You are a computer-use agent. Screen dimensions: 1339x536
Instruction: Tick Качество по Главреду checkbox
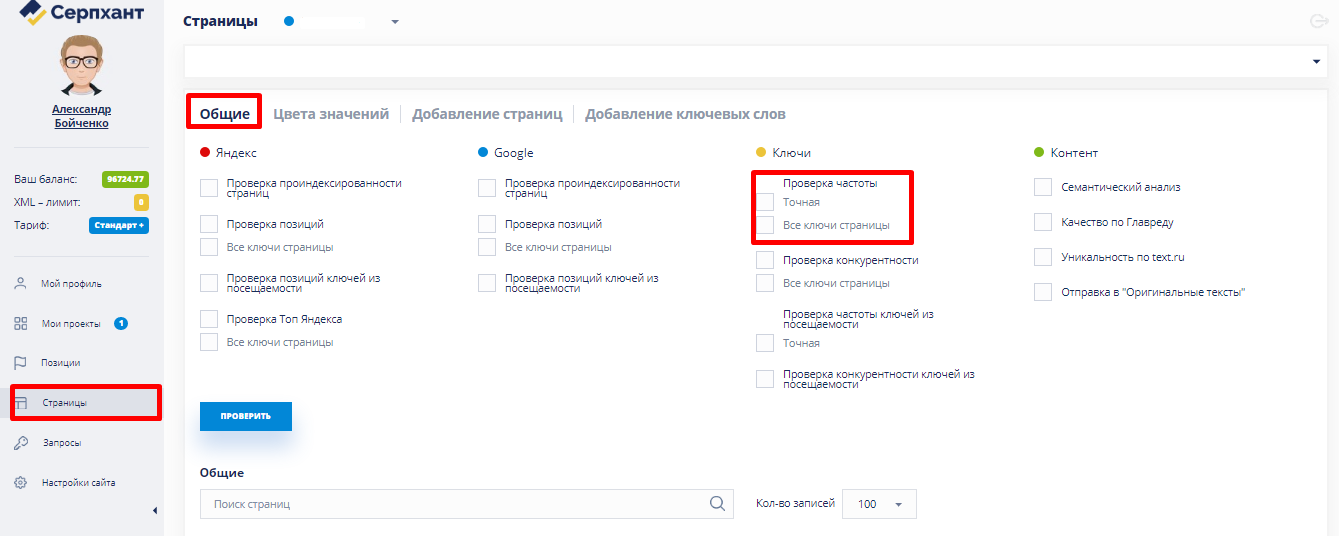[x=1043, y=222]
